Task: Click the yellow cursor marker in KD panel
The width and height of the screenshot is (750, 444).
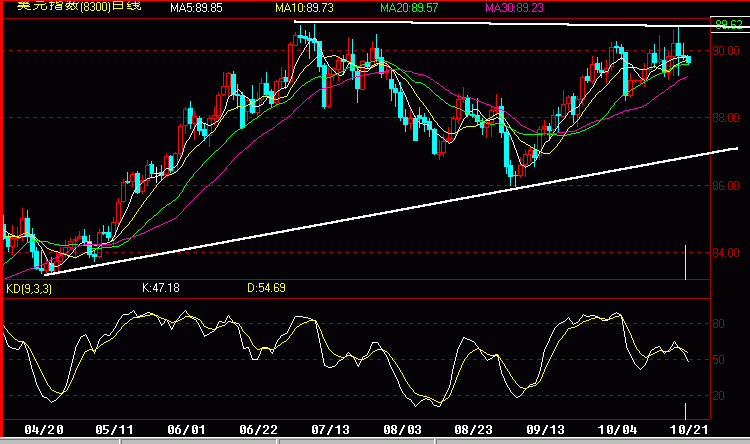Action: point(685,411)
